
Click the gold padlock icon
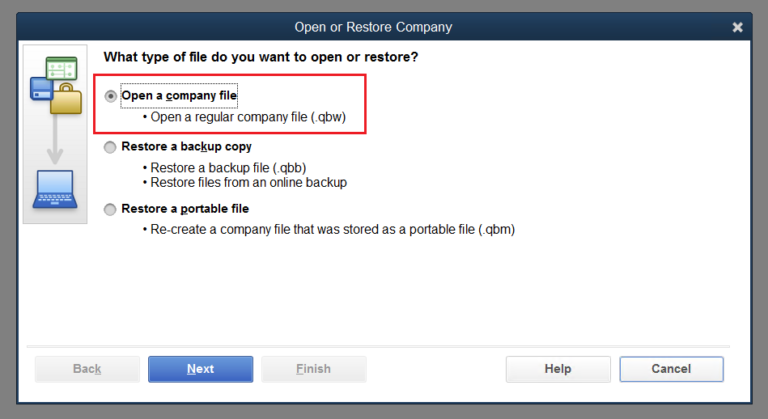coord(66,98)
